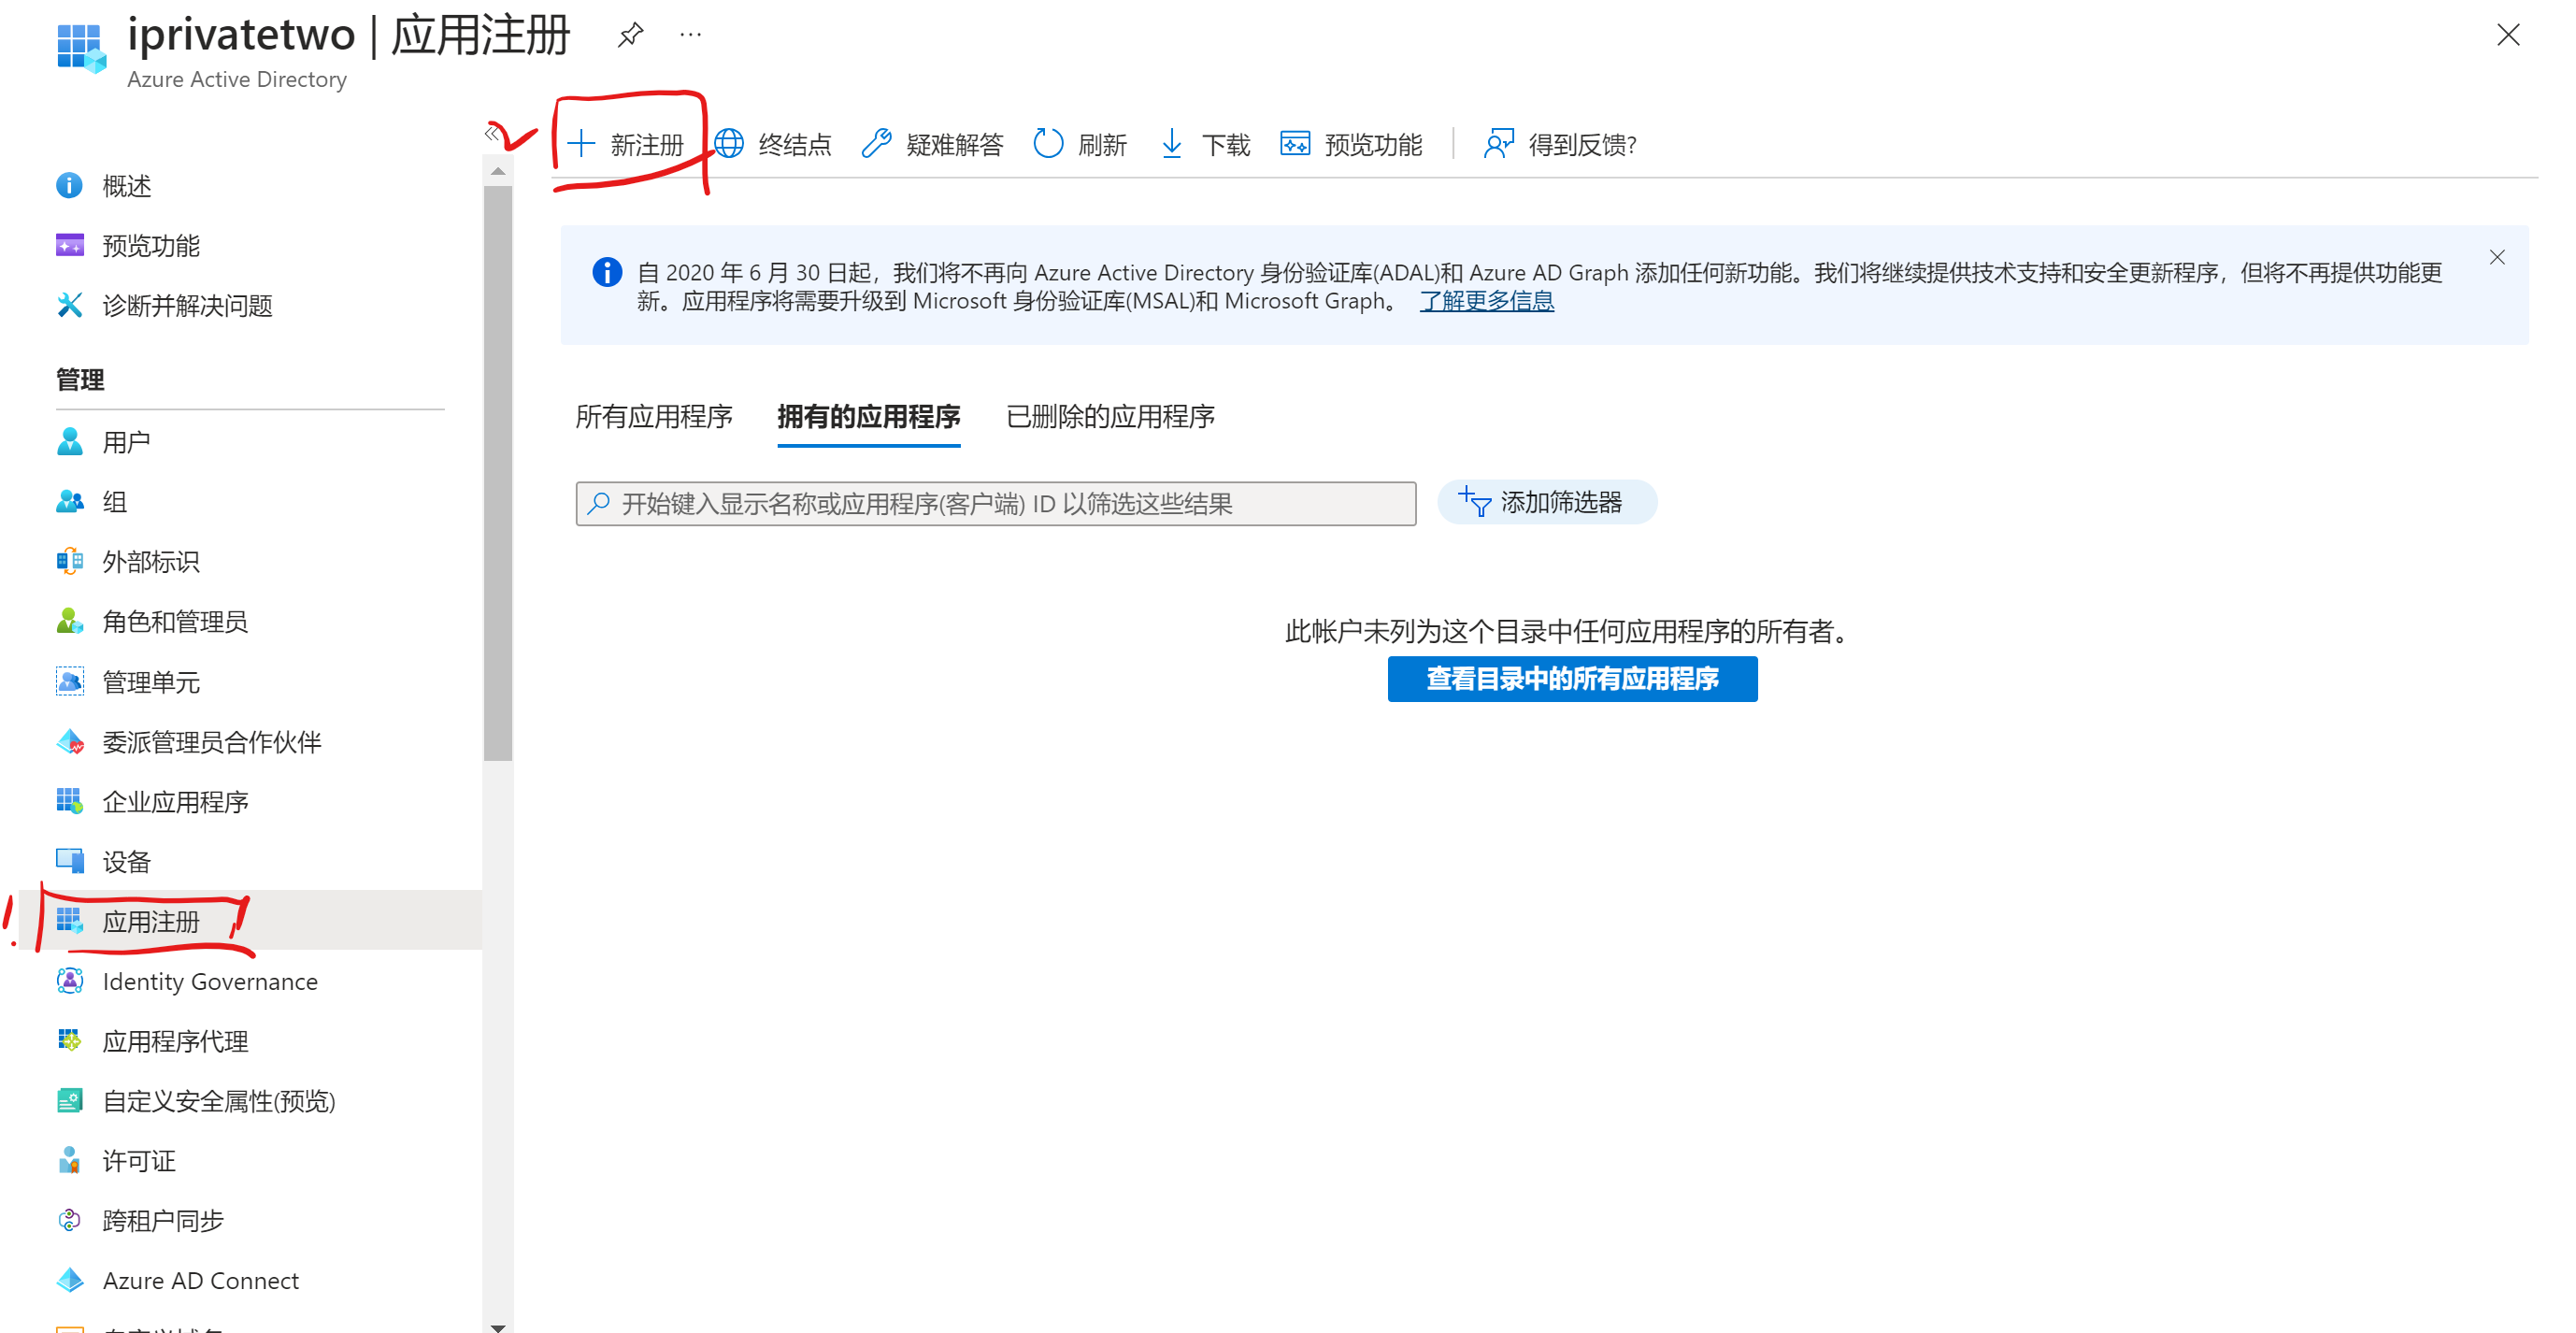Viewport: 2576px width, 1333px height.
Task: Click the 组 group icon
Action: 70,502
